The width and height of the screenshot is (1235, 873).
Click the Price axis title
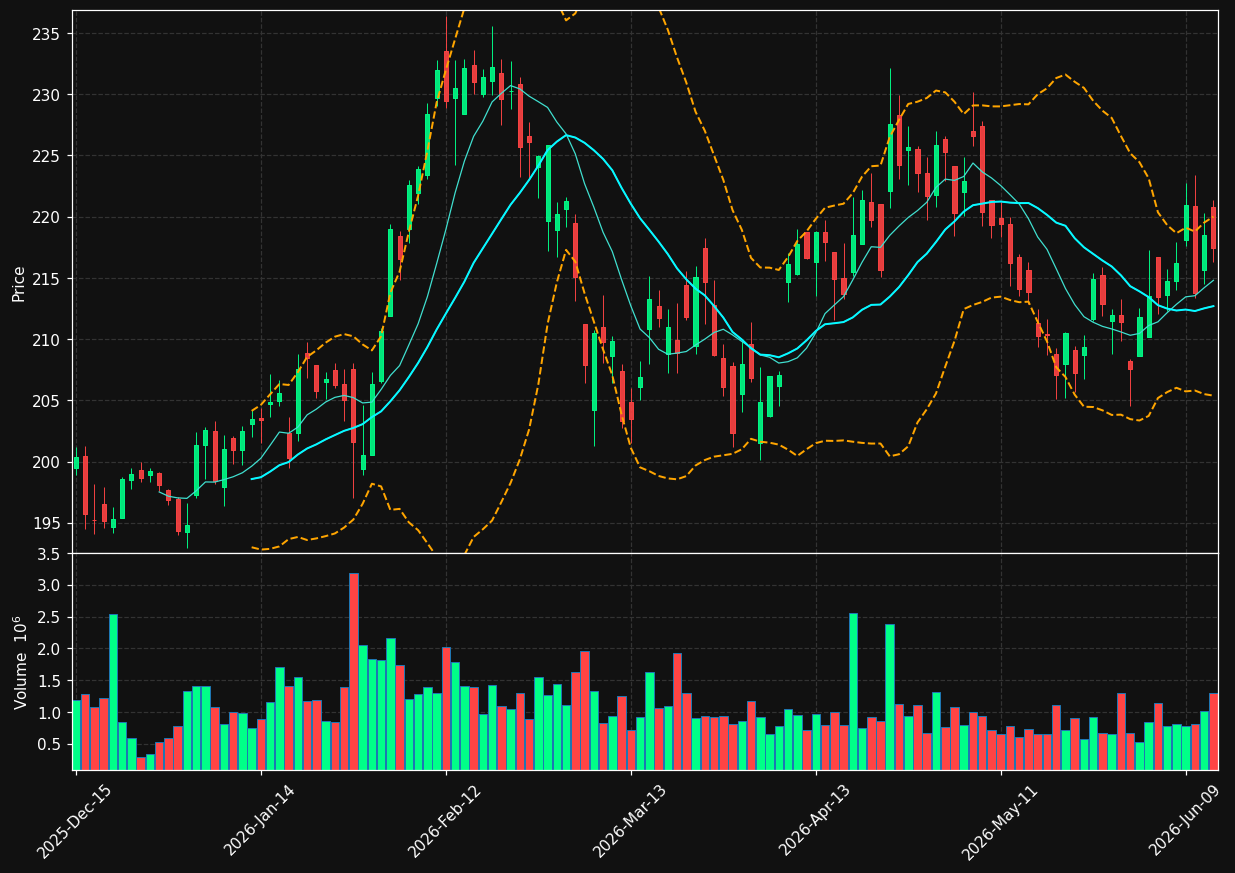19,282
